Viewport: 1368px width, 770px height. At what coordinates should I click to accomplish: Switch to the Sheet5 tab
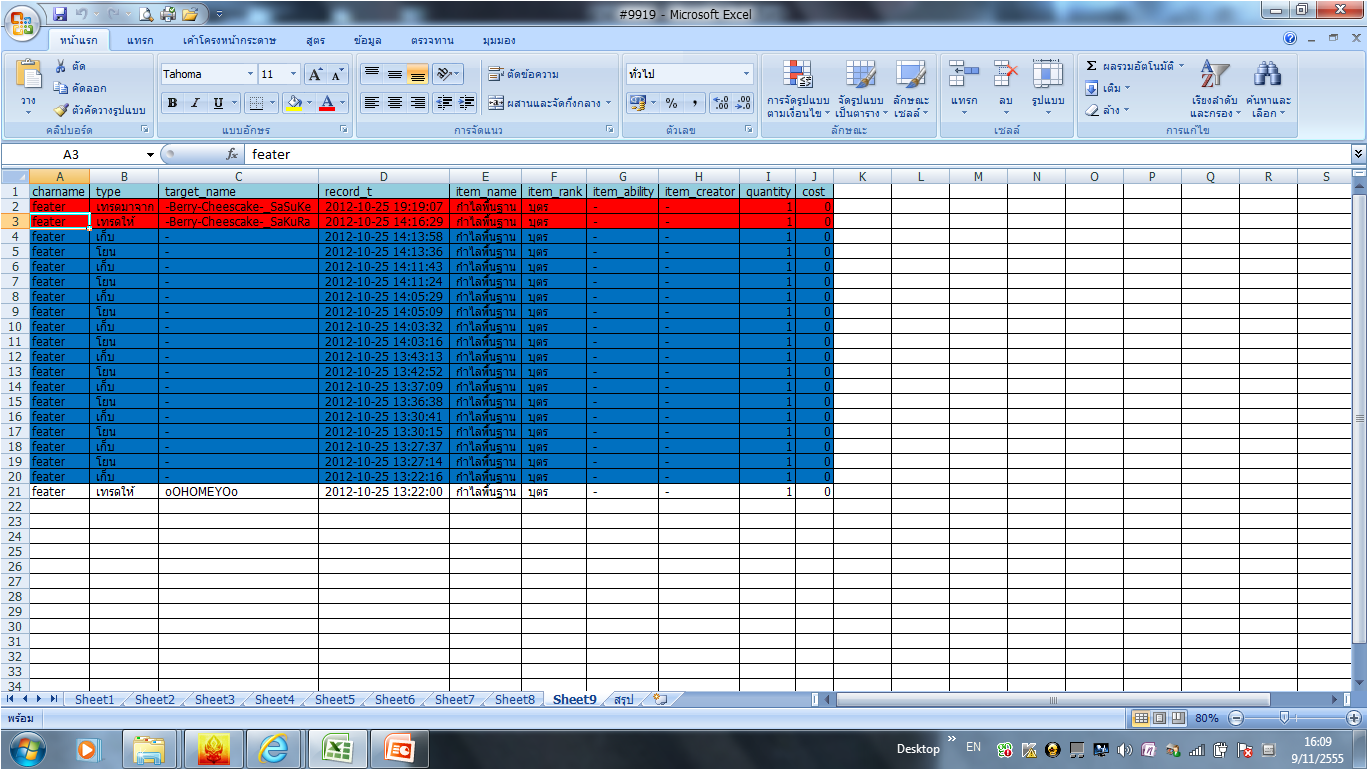[x=334, y=700]
